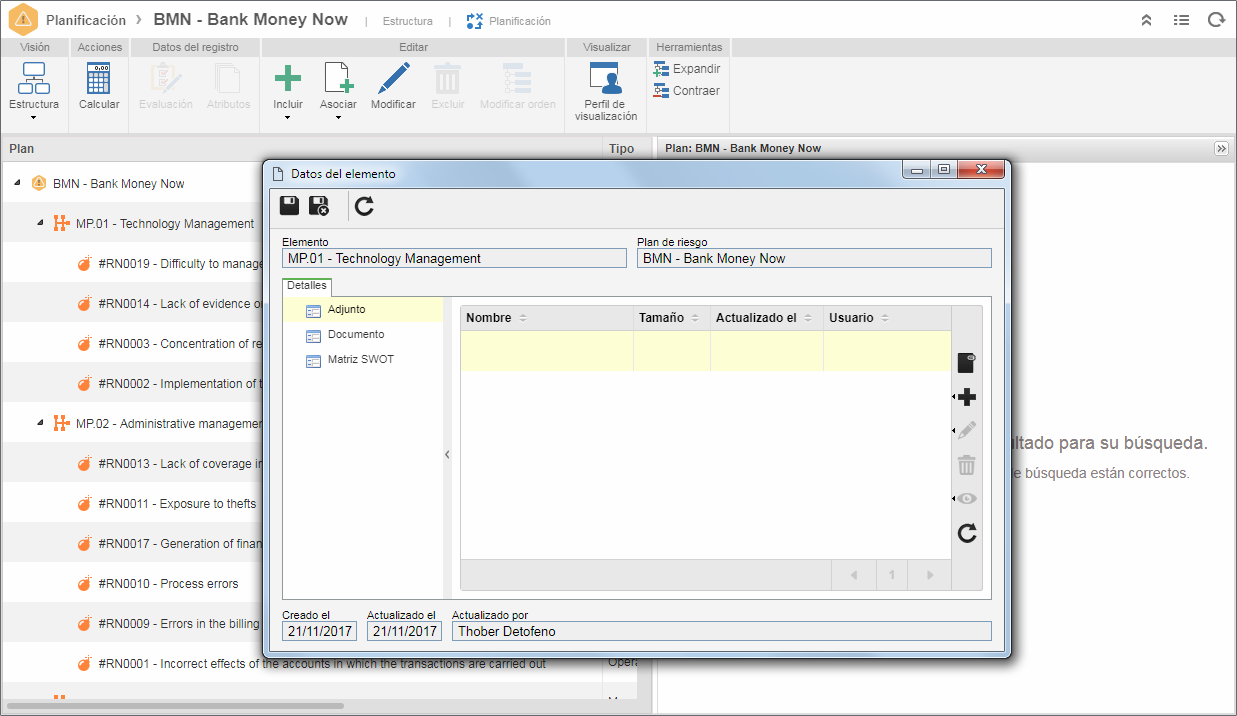The width and height of the screenshot is (1237, 716).
Task: Click the Elemento field
Action: (454, 258)
